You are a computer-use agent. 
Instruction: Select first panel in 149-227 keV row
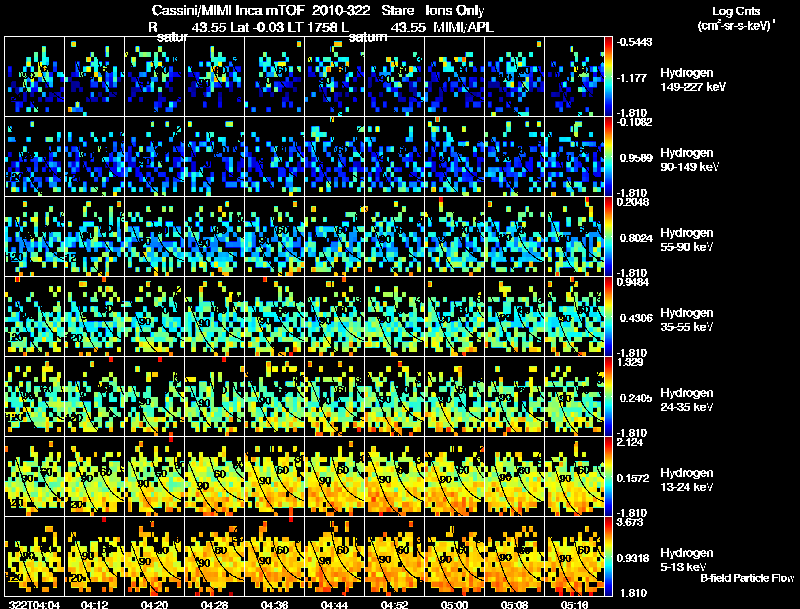tap(34, 77)
